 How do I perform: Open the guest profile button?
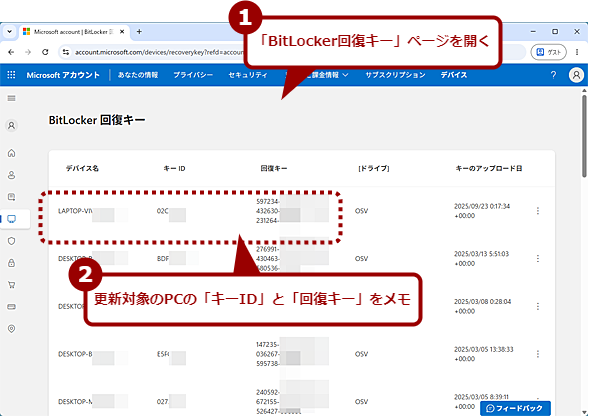(548, 52)
